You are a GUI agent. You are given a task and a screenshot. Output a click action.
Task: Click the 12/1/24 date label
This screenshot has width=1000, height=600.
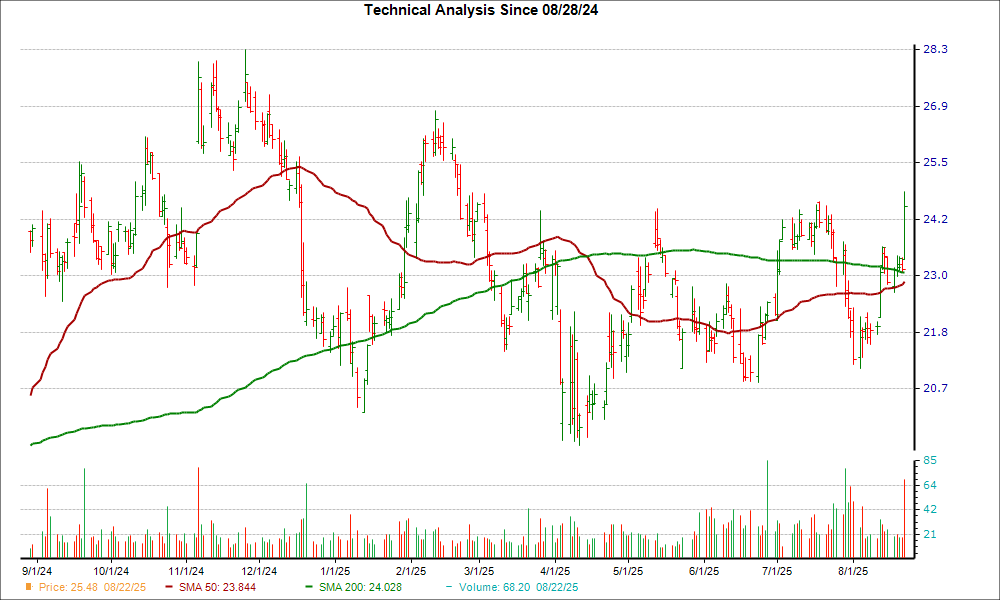259,571
